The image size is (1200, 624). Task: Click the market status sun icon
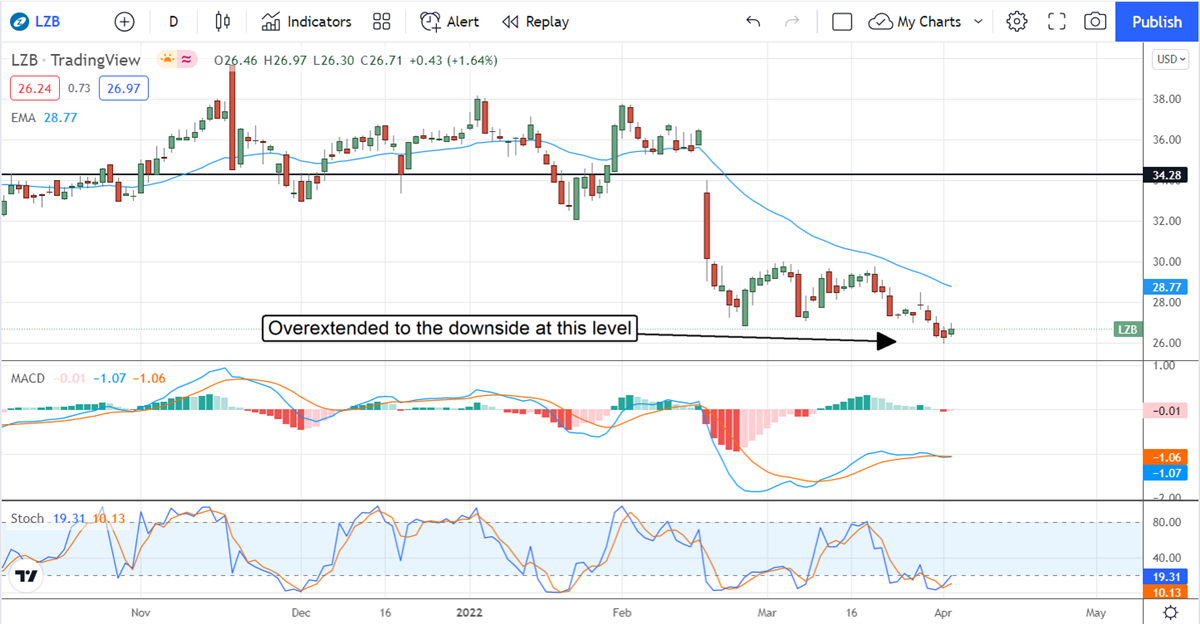(165, 60)
